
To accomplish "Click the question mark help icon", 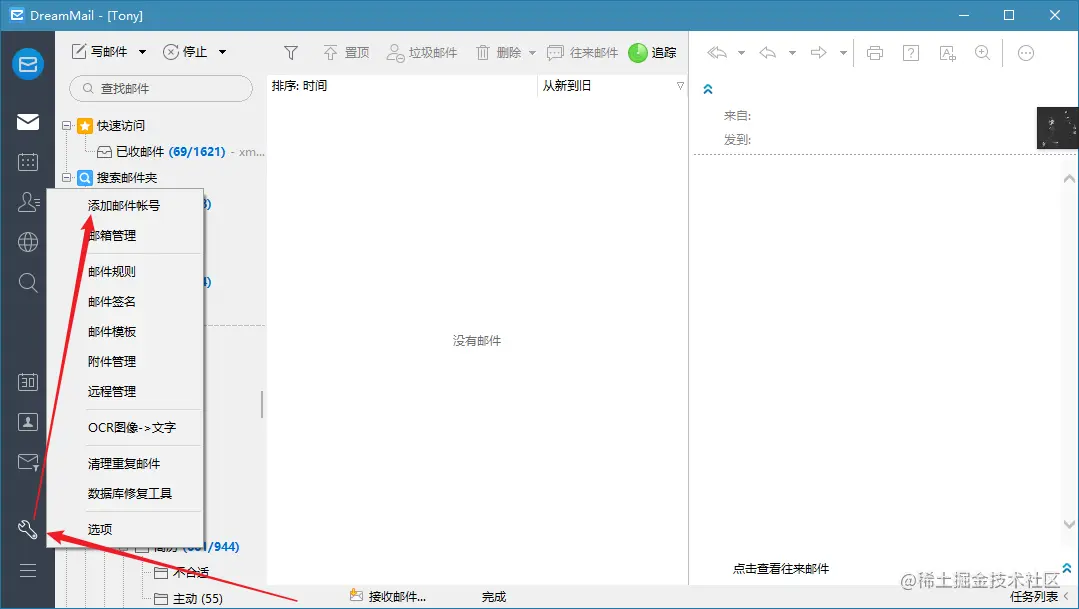I will click(x=911, y=53).
